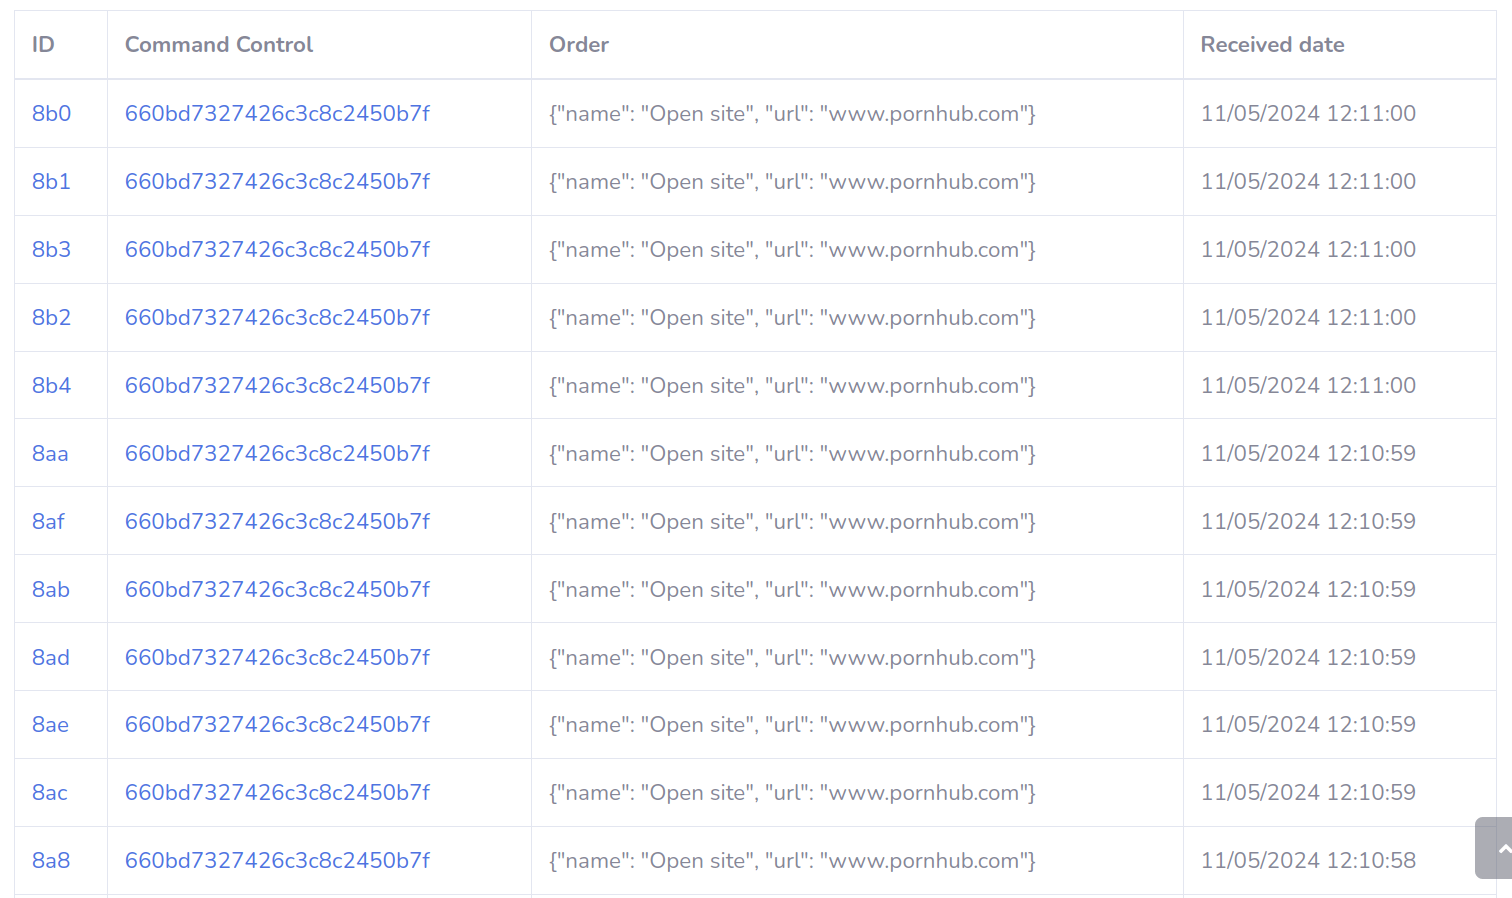Open ID link 8ad
The image size is (1512, 898).
coord(51,658)
